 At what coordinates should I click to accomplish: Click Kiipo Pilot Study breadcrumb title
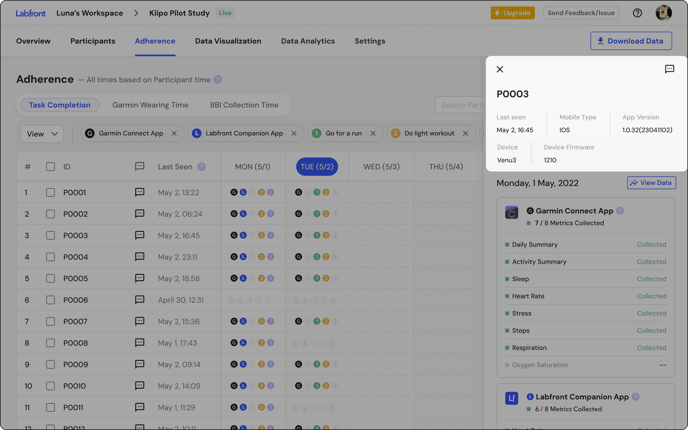(x=179, y=13)
